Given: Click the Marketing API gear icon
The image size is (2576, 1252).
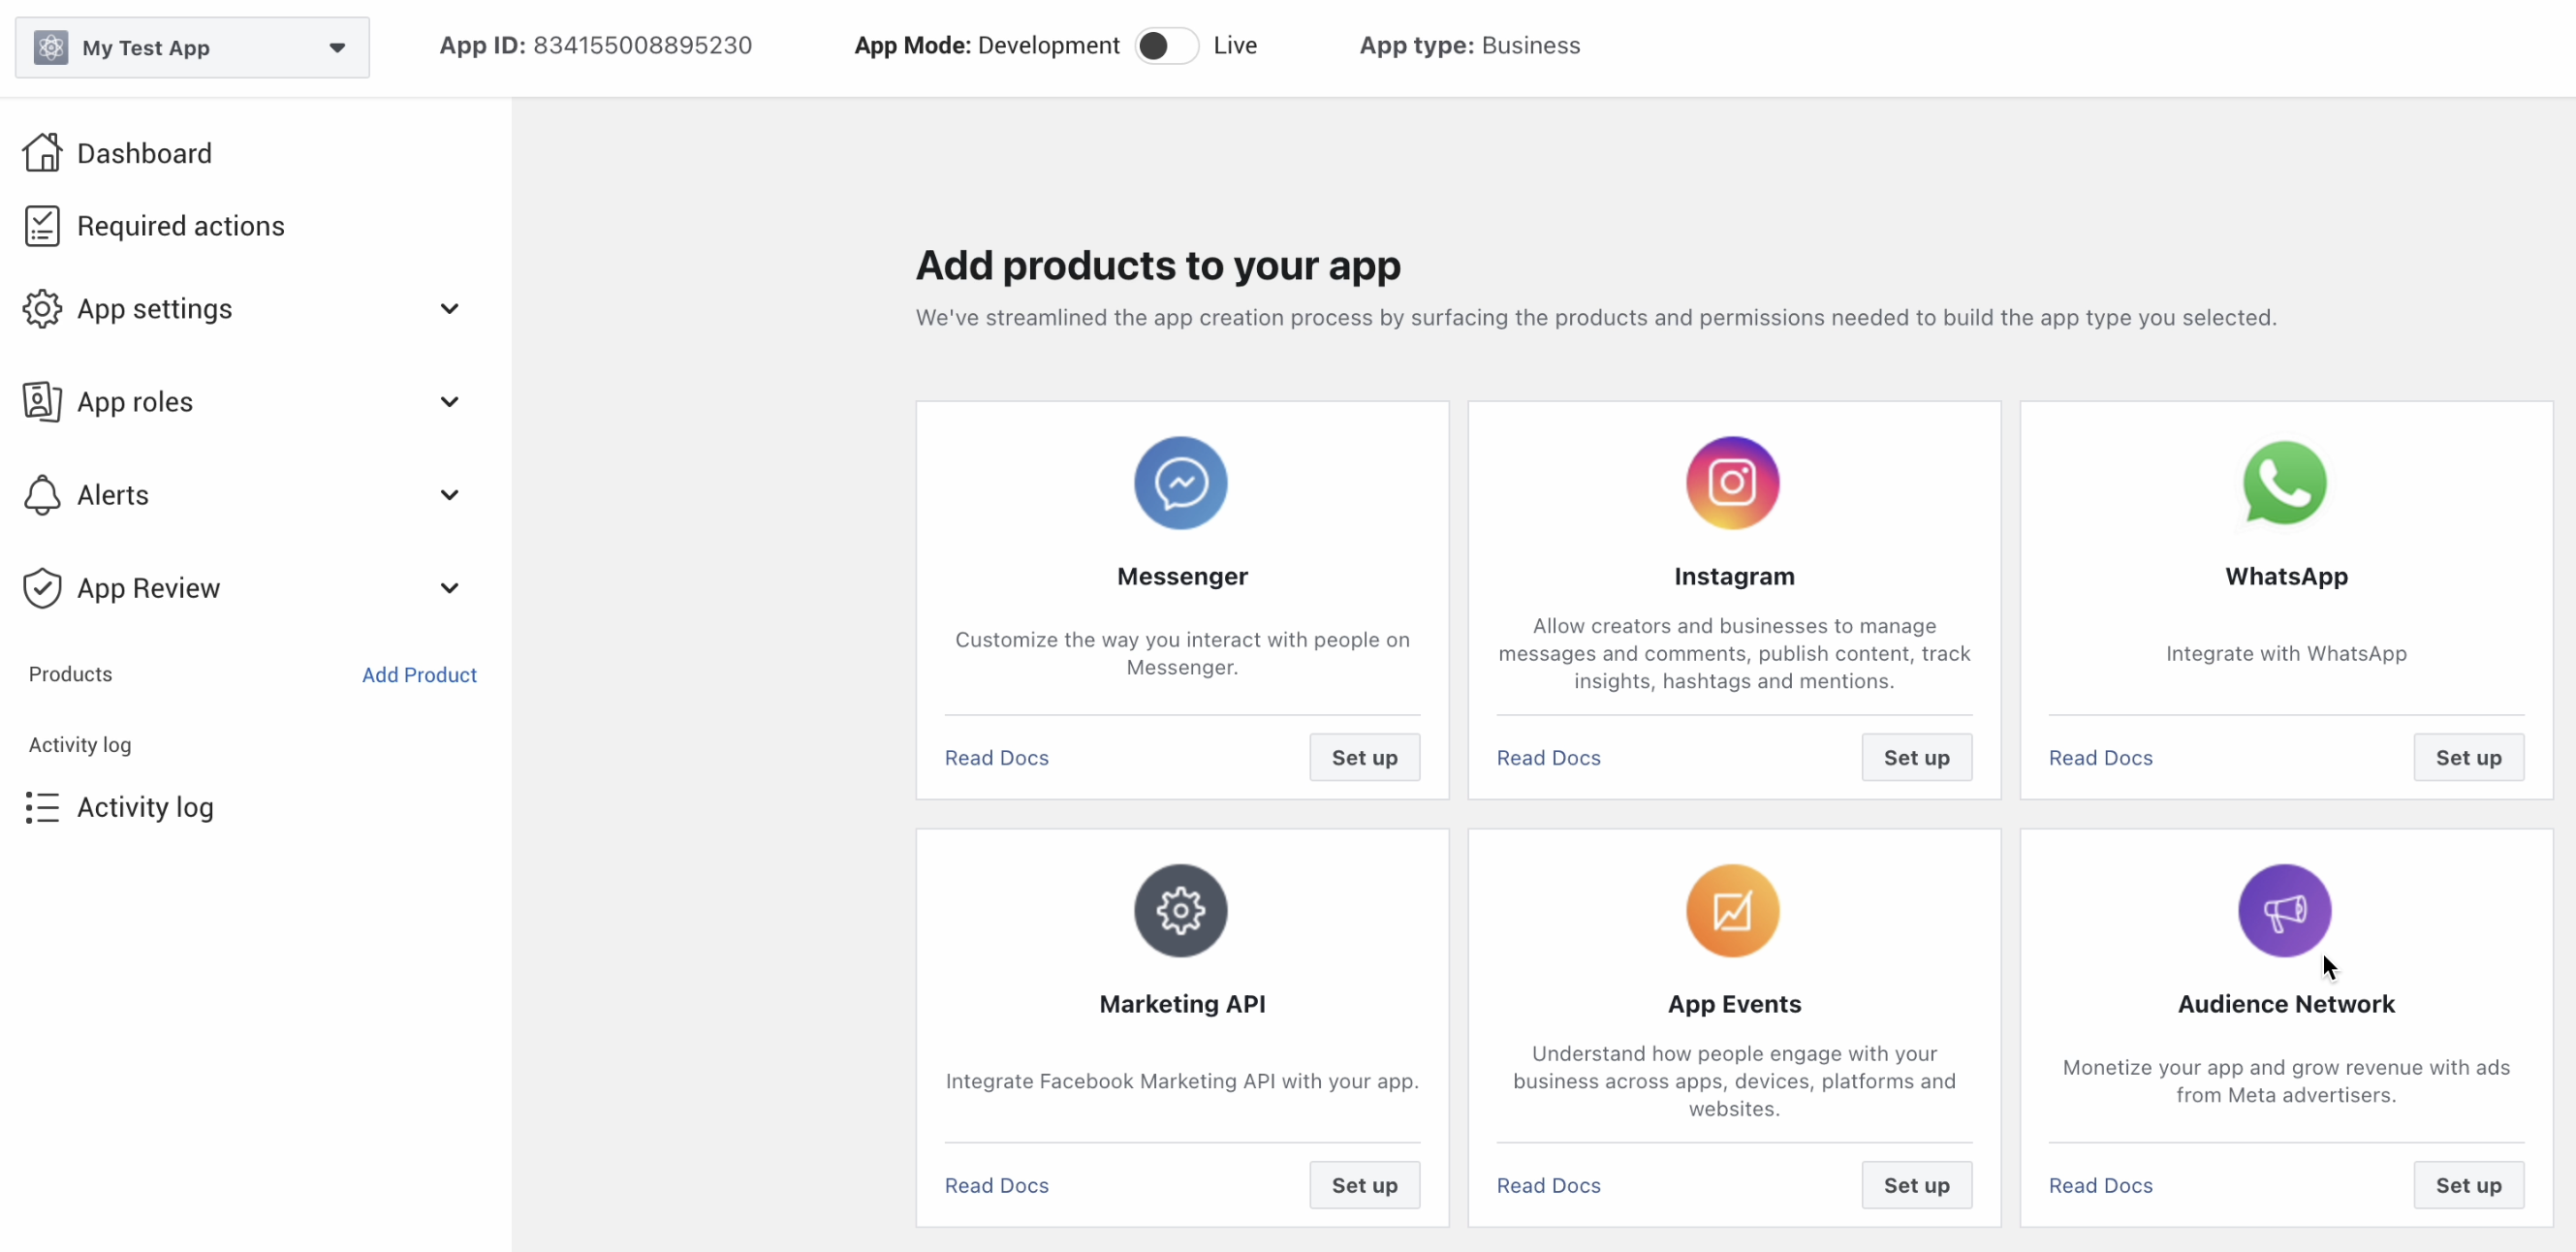Looking at the screenshot, I should click(x=1181, y=910).
